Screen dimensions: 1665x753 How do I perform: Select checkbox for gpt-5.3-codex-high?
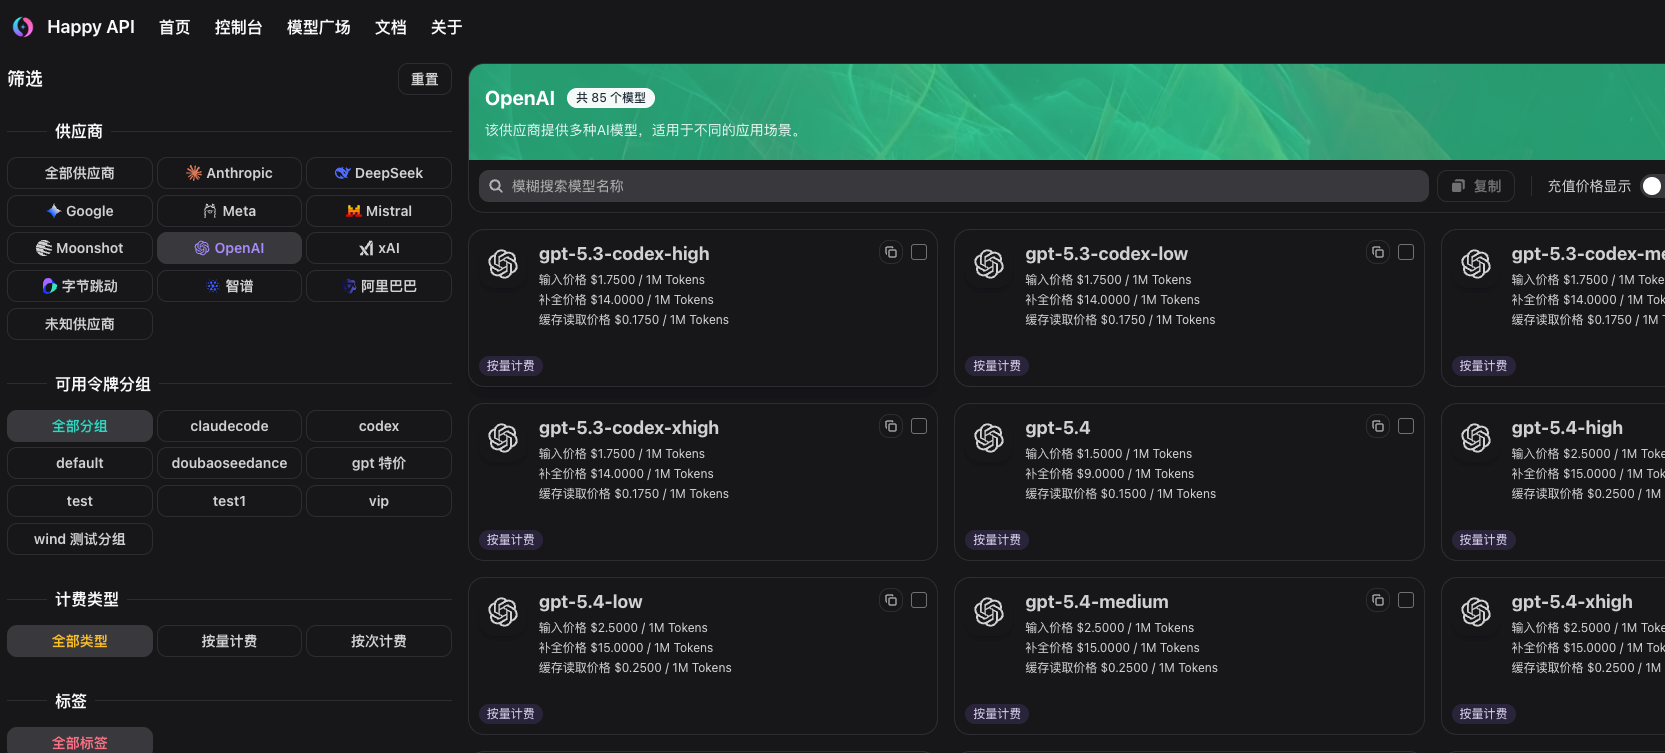(919, 252)
